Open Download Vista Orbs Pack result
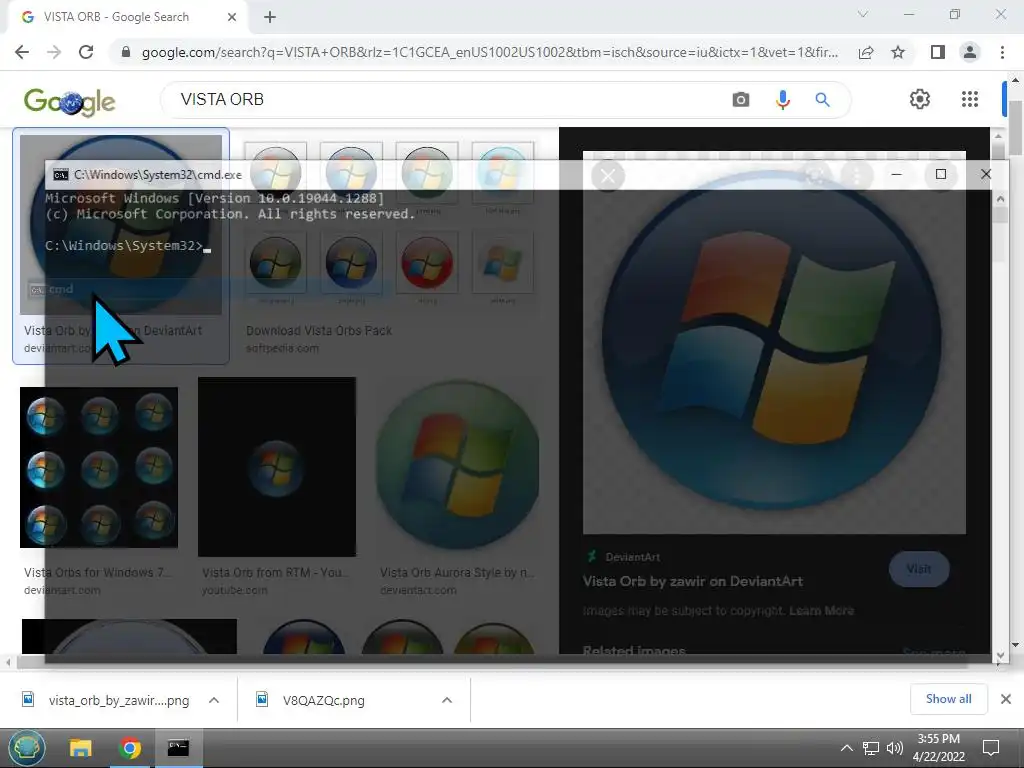Screen dimensions: 1024x768 [319, 330]
